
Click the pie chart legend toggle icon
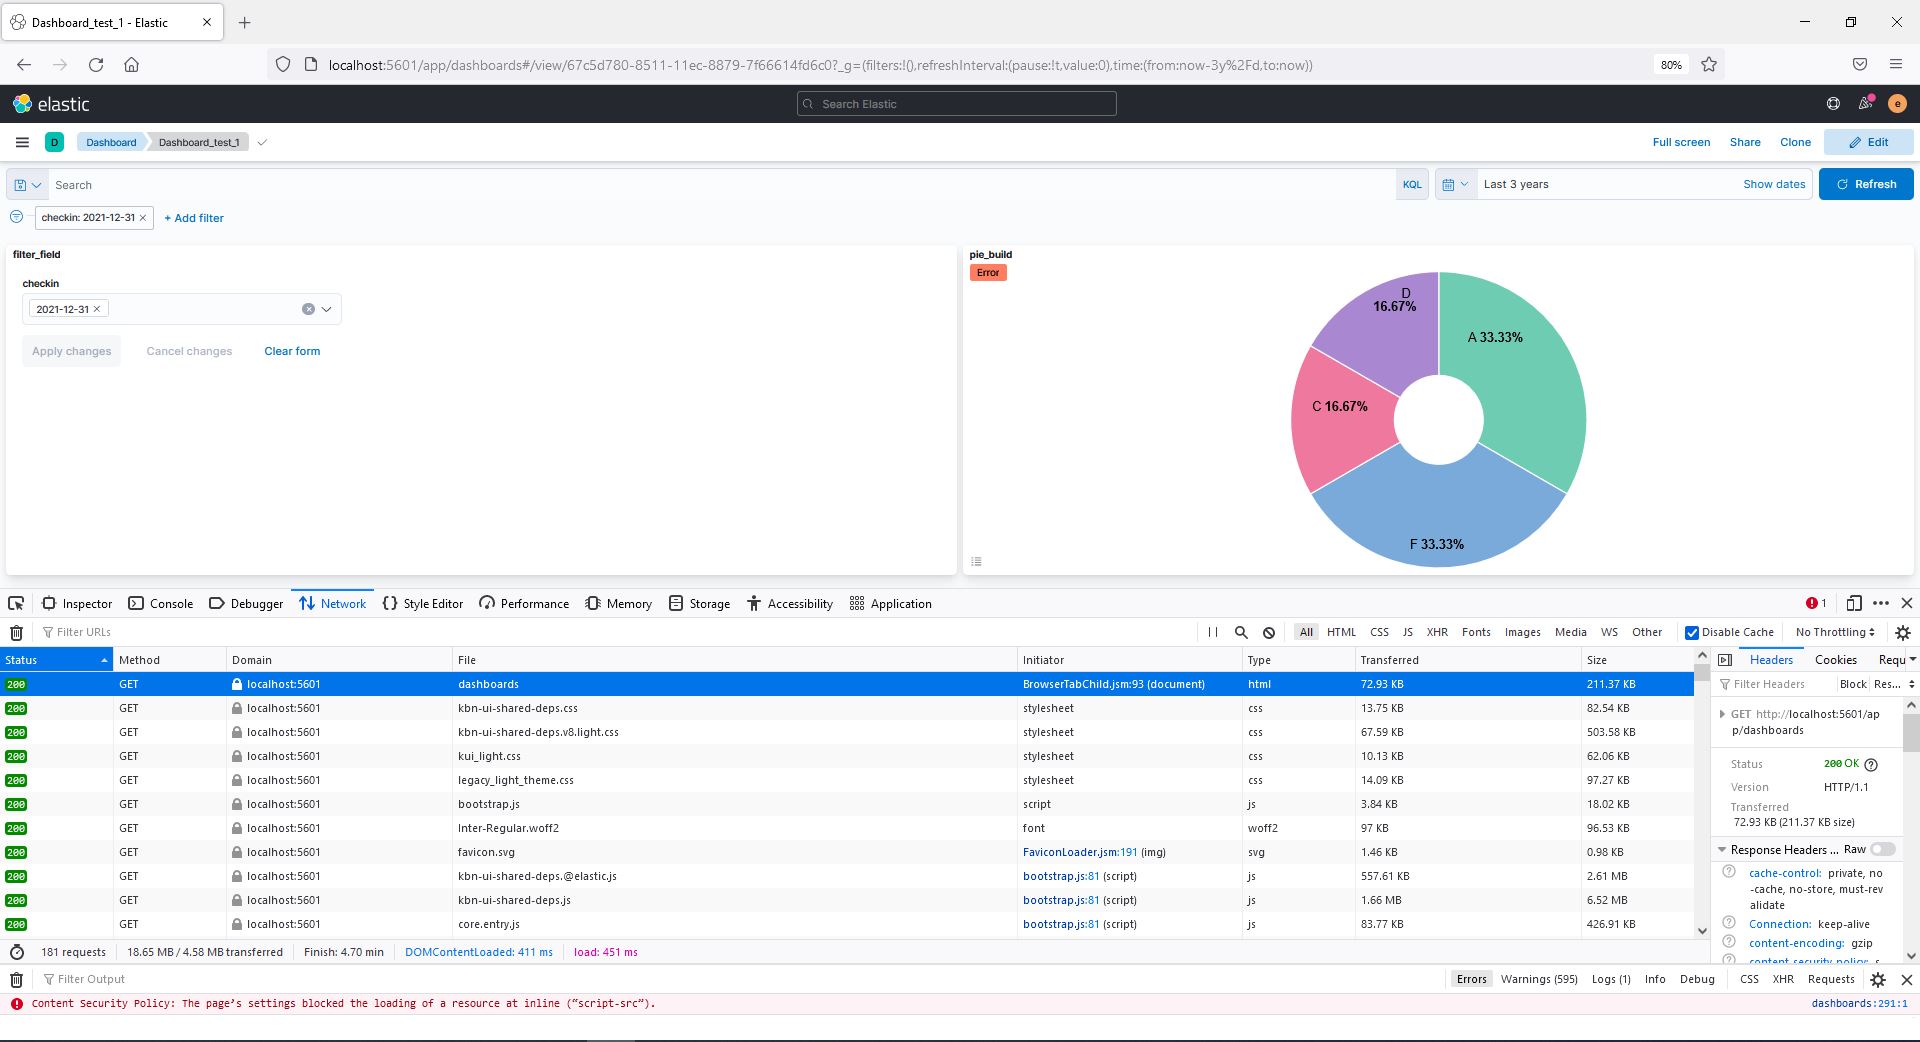[x=976, y=561]
